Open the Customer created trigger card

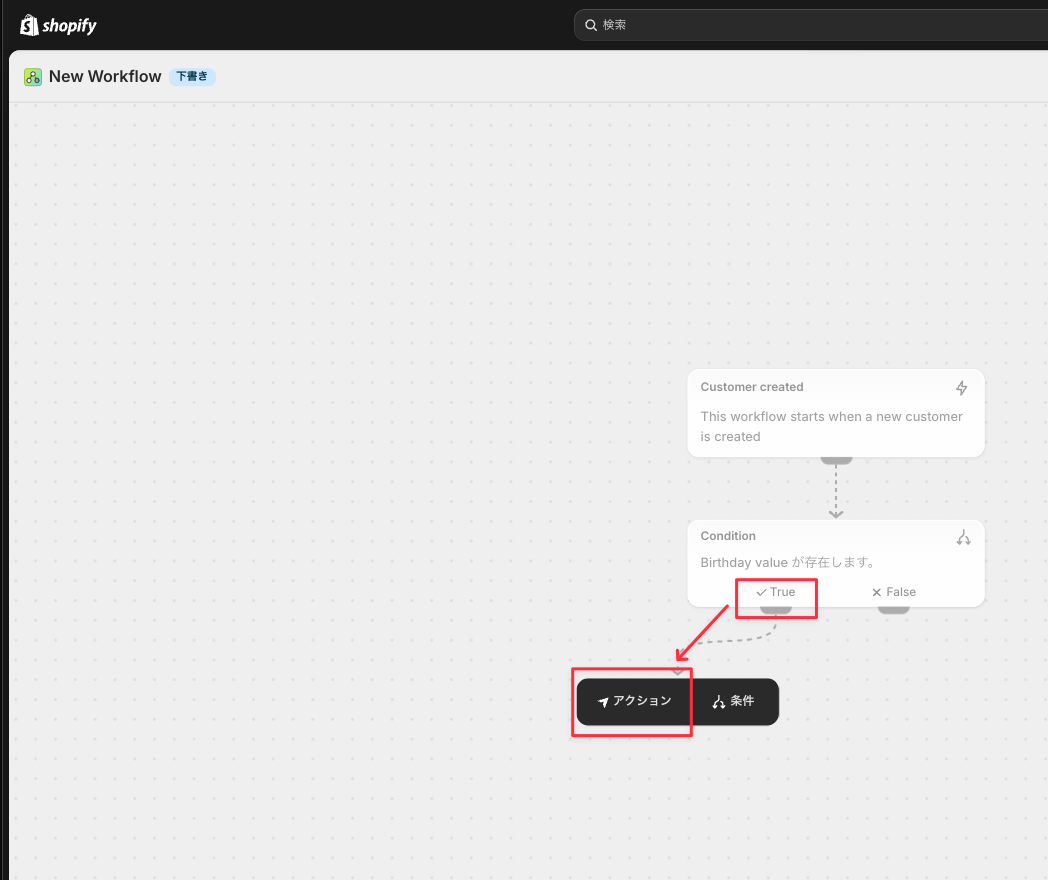click(836, 413)
